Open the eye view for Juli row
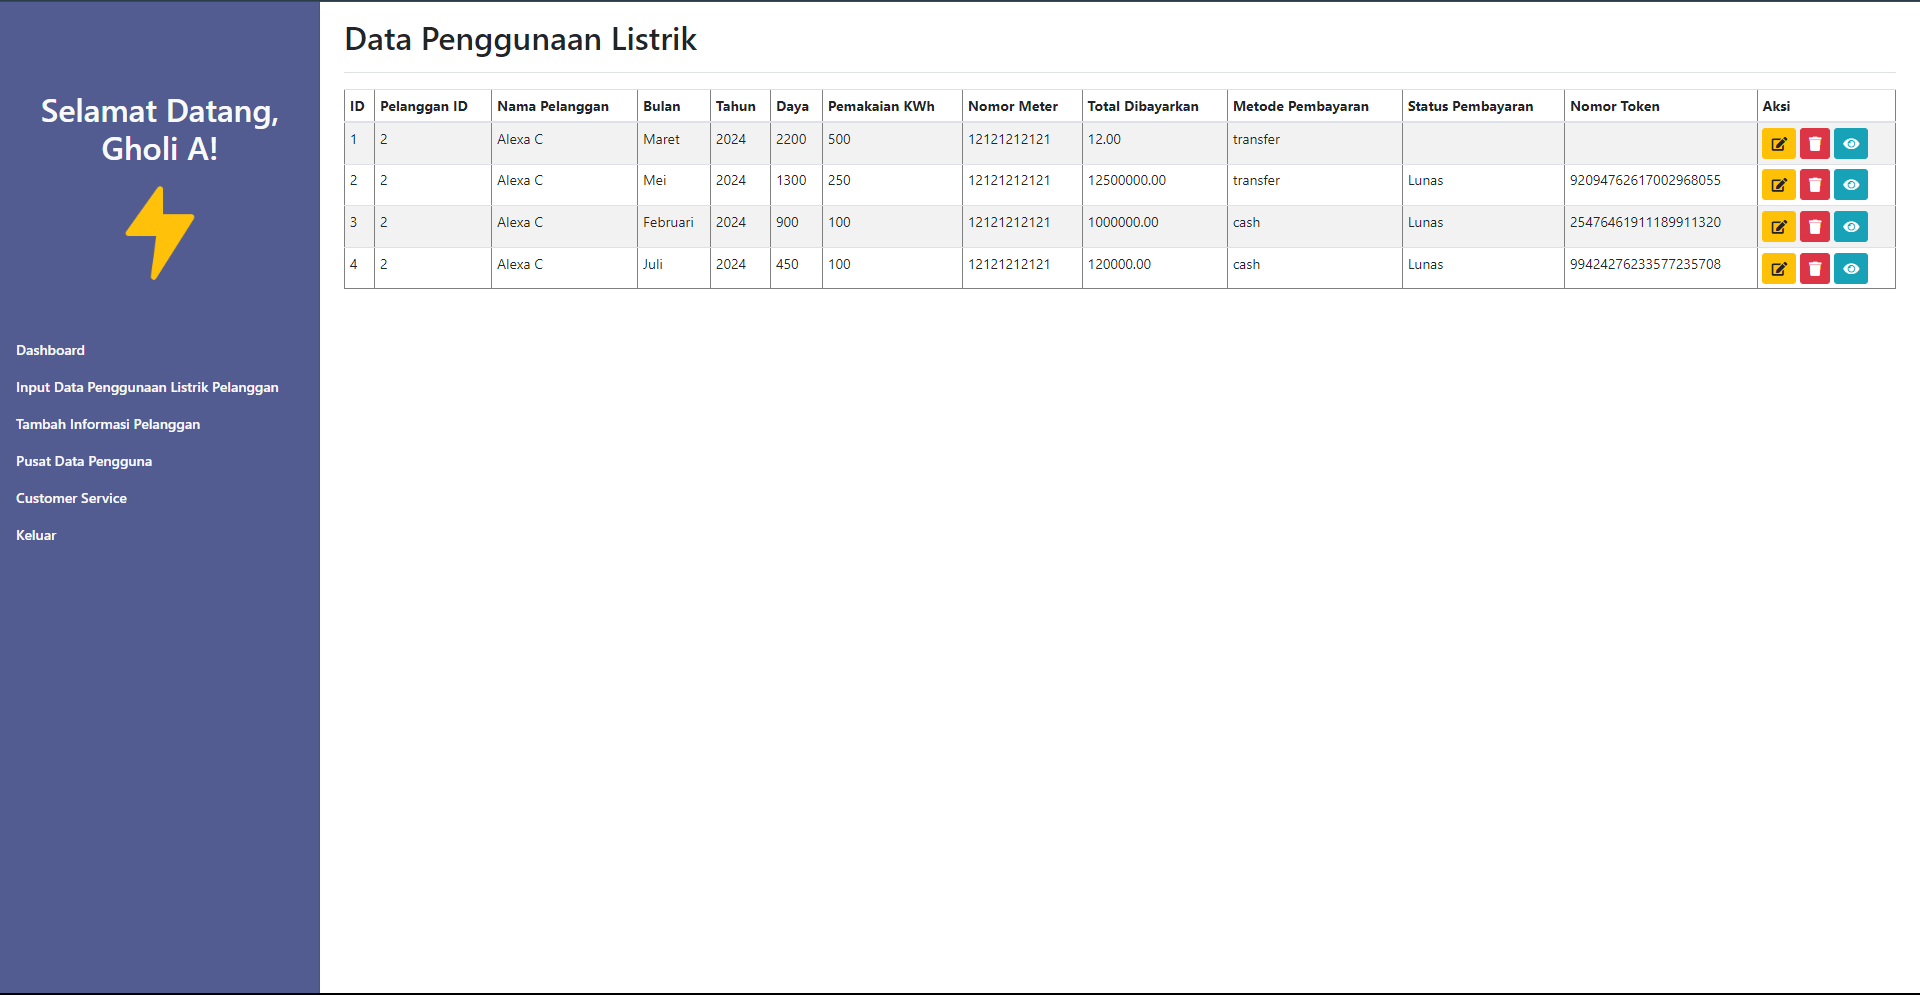Image resolution: width=1920 pixels, height=995 pixels. (x=1850, y=269)
